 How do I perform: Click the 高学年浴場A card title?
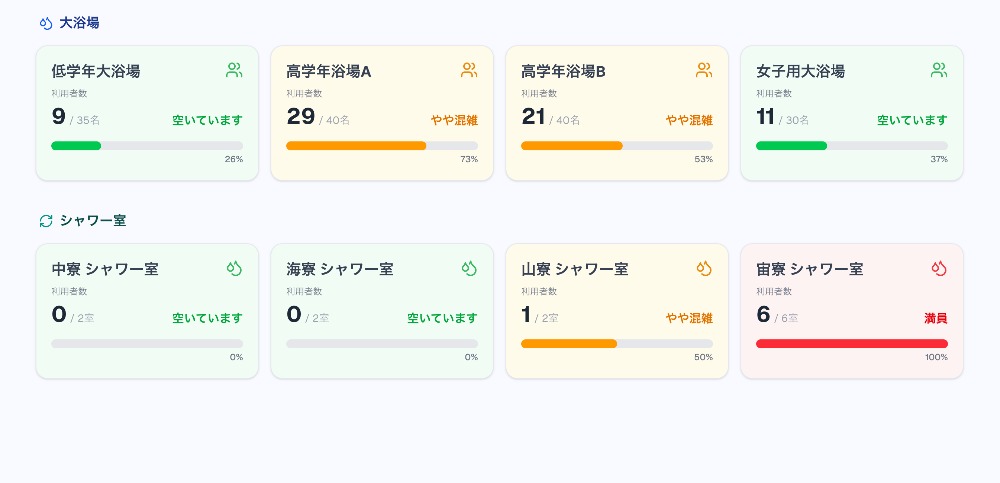pyautogui.click(x=329, y=71)
